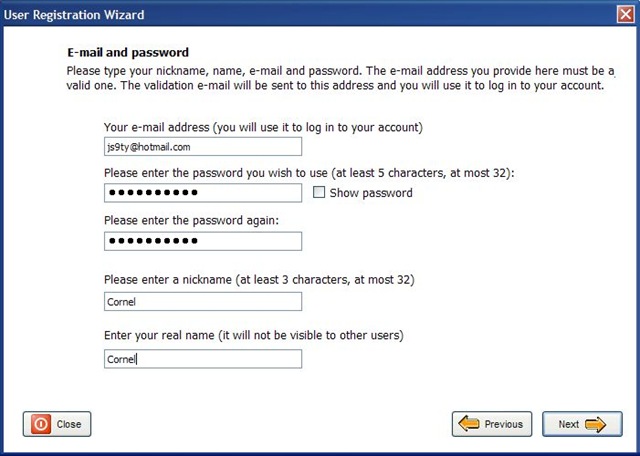This screenshot has width=640, height=456.
Task: Click the orange left arrow icon
Action: click(469, 424)
